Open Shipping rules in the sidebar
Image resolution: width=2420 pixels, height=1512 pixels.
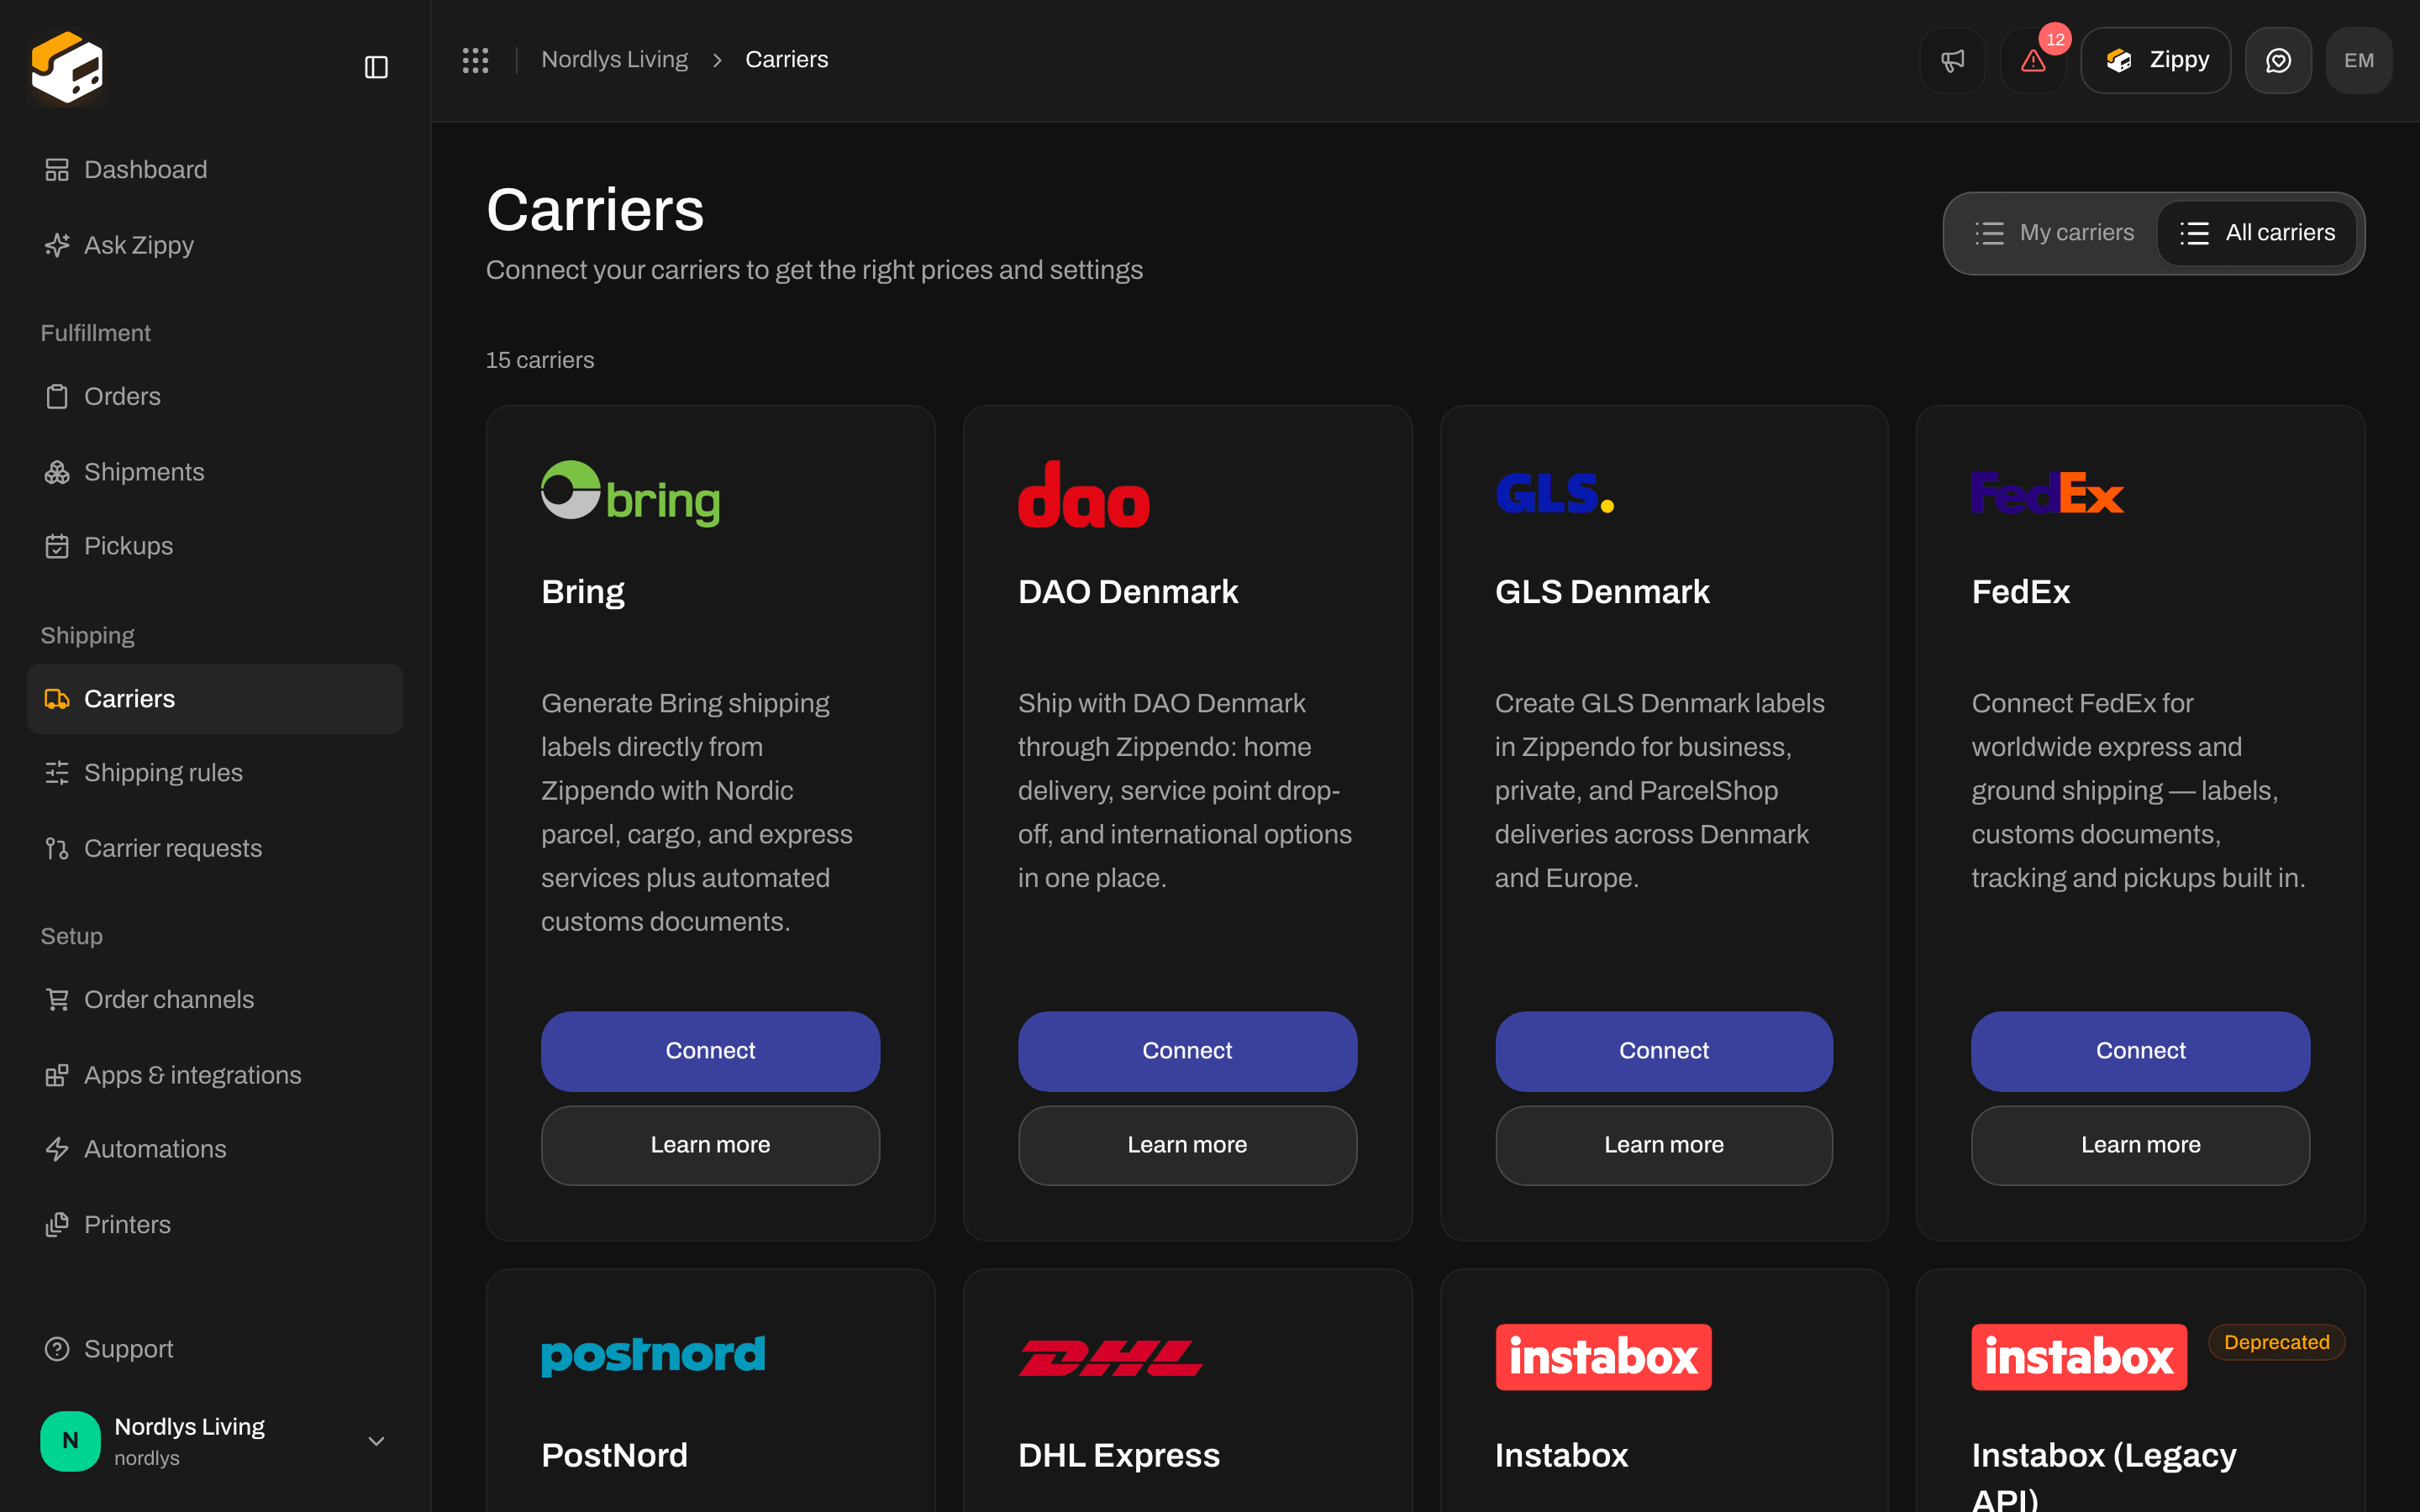tap(215, 773)
